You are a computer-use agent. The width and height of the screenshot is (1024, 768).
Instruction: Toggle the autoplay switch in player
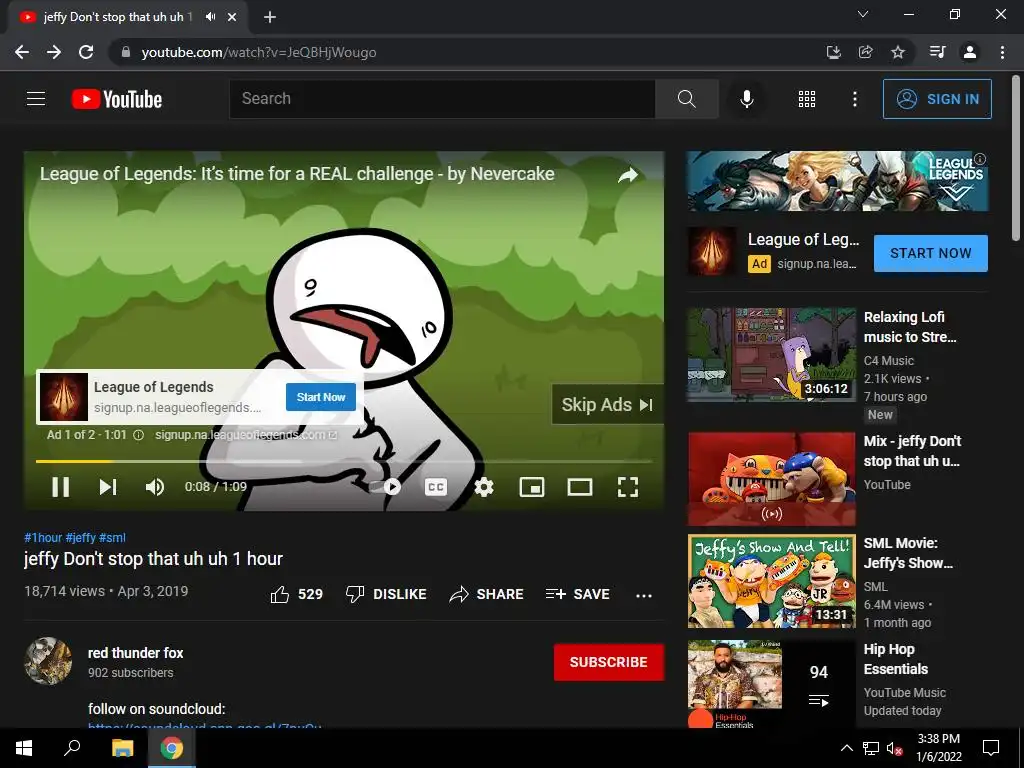(x=385, y=487)
